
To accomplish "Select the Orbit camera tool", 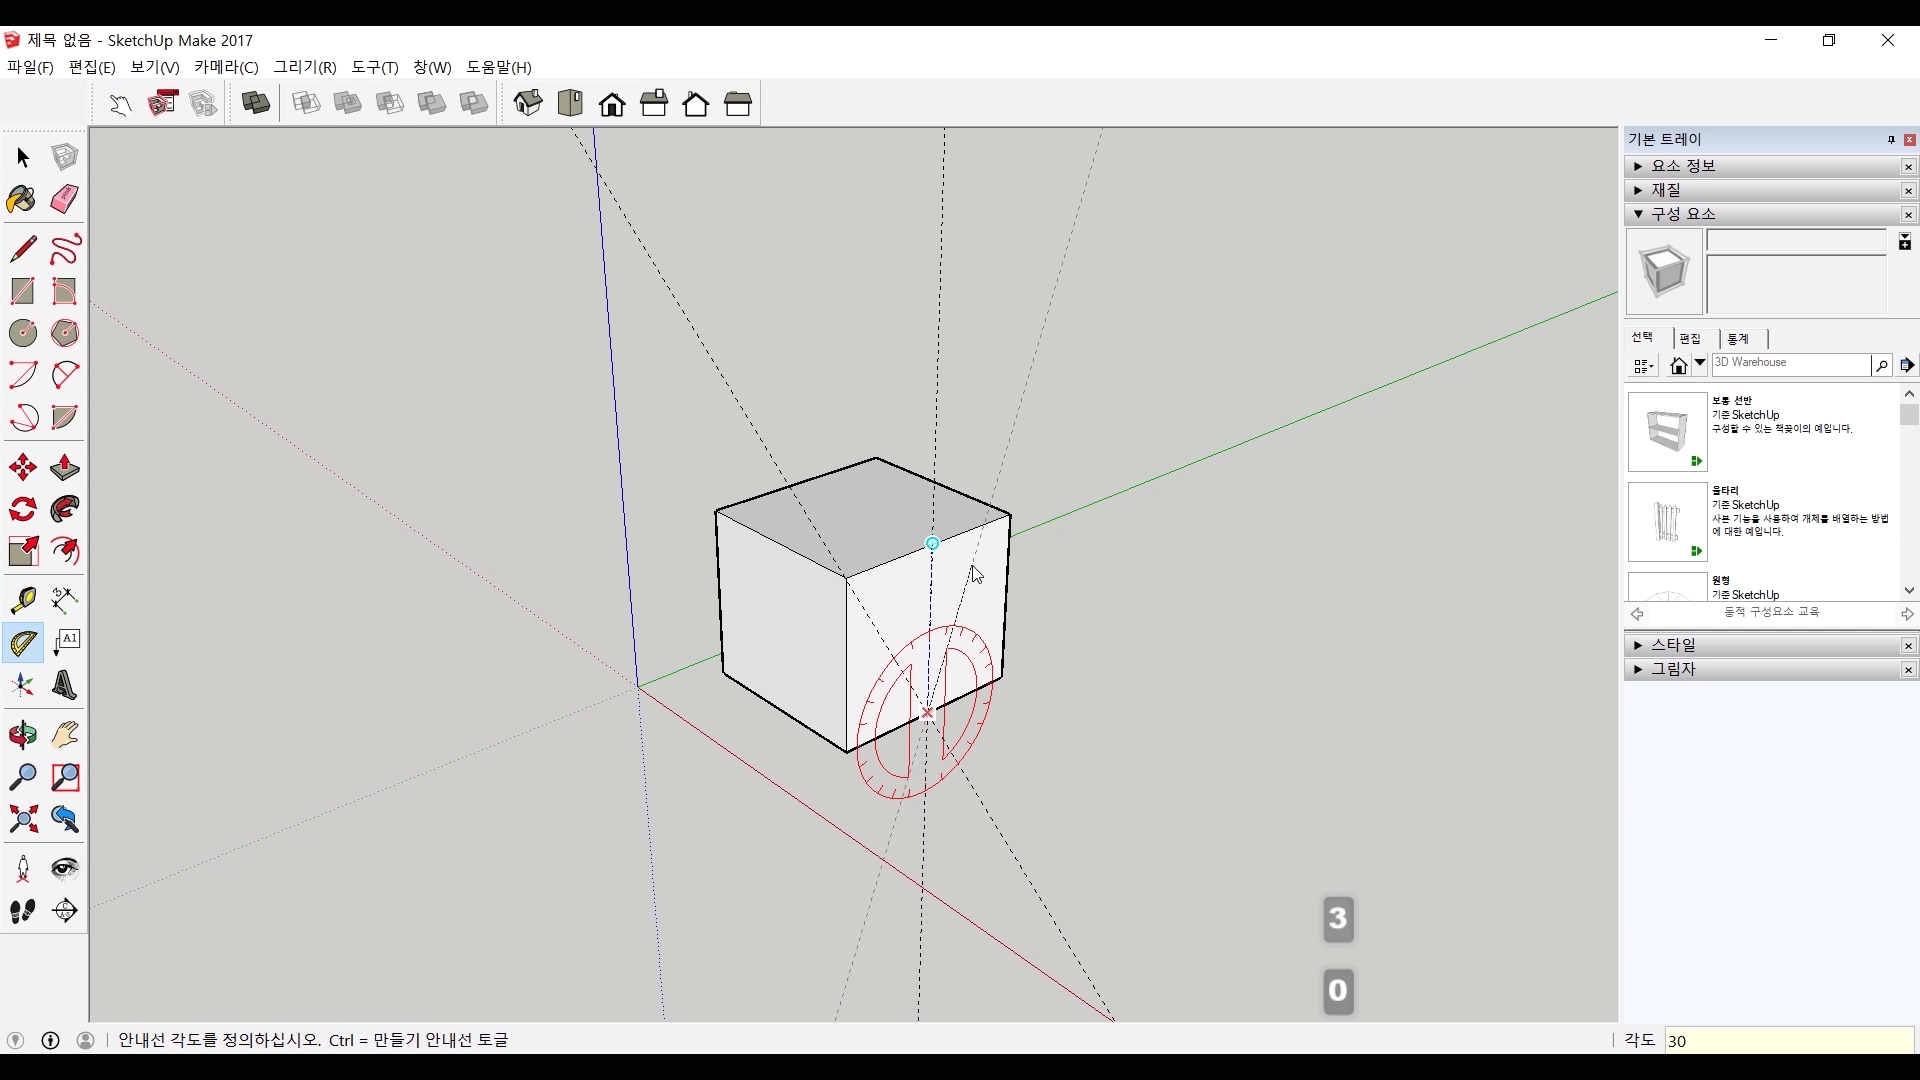I will [22, 736].
